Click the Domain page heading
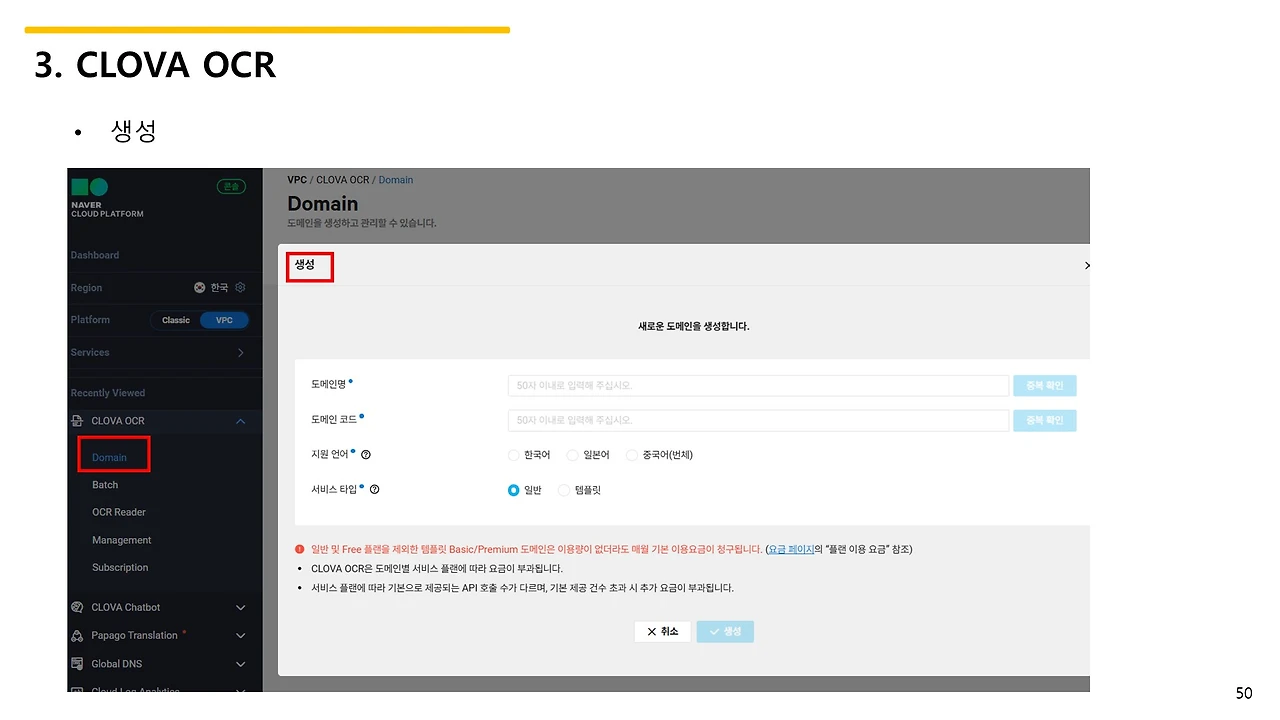 (323, 203)
